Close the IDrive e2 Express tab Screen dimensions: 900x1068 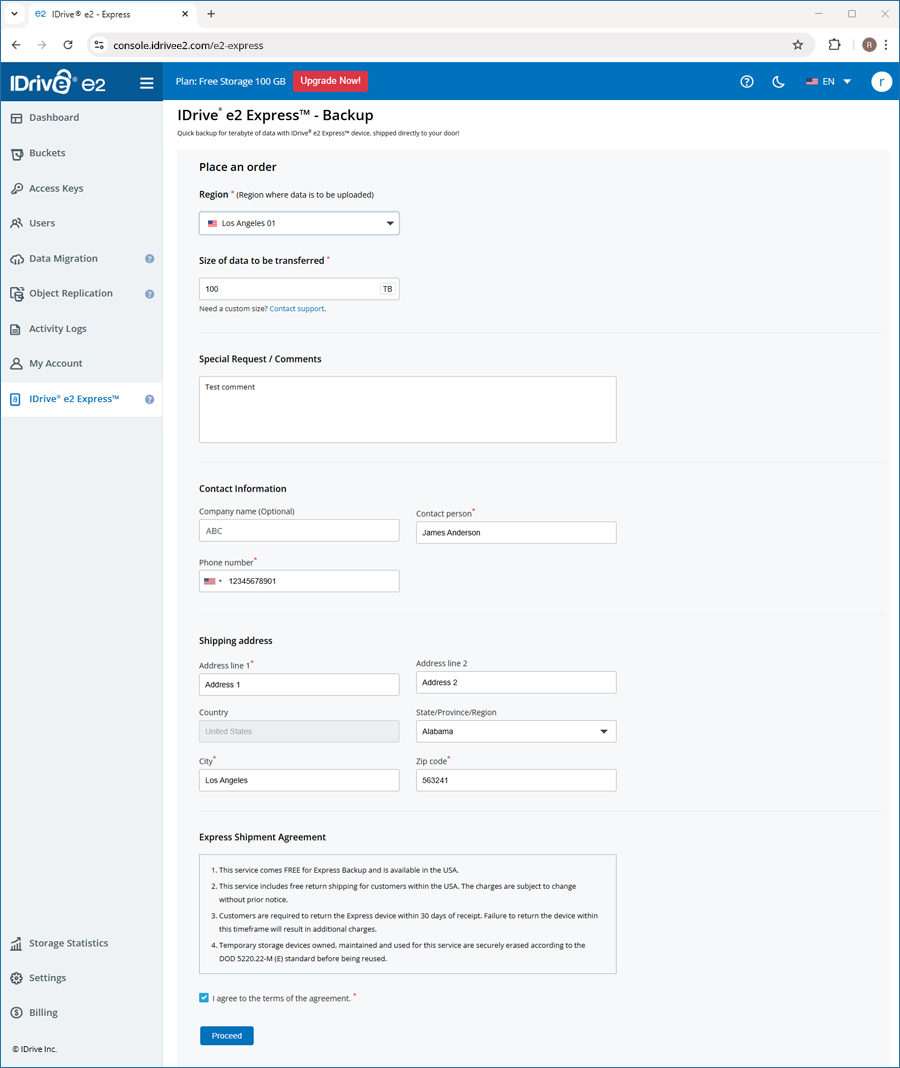(185, 14)
